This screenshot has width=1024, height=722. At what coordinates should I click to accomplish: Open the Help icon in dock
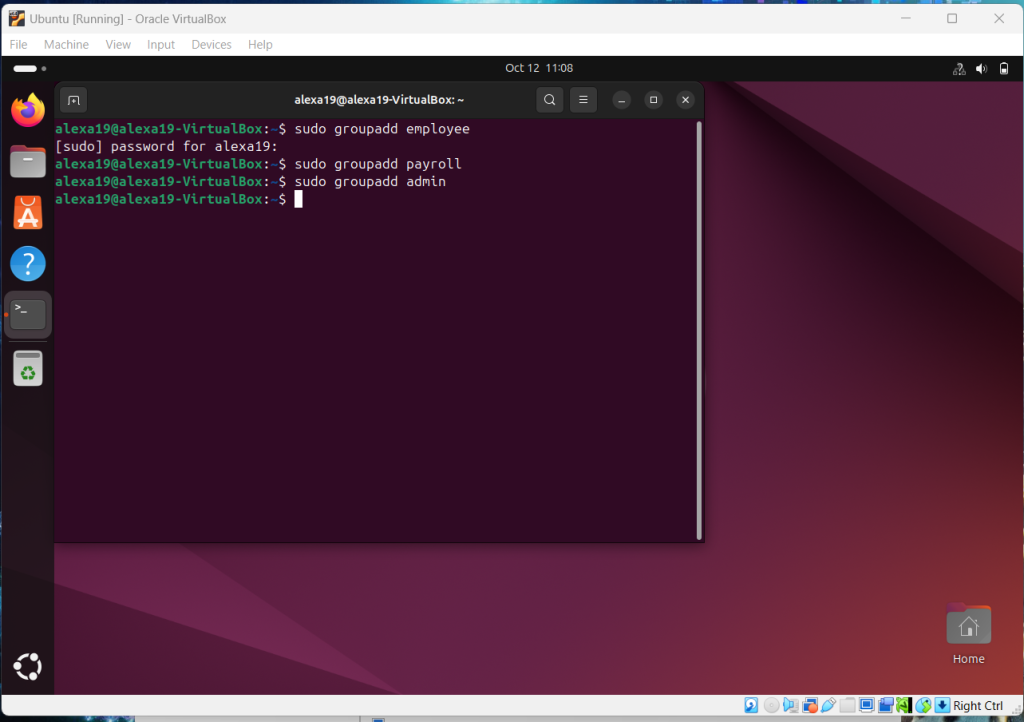click(28, 264)
